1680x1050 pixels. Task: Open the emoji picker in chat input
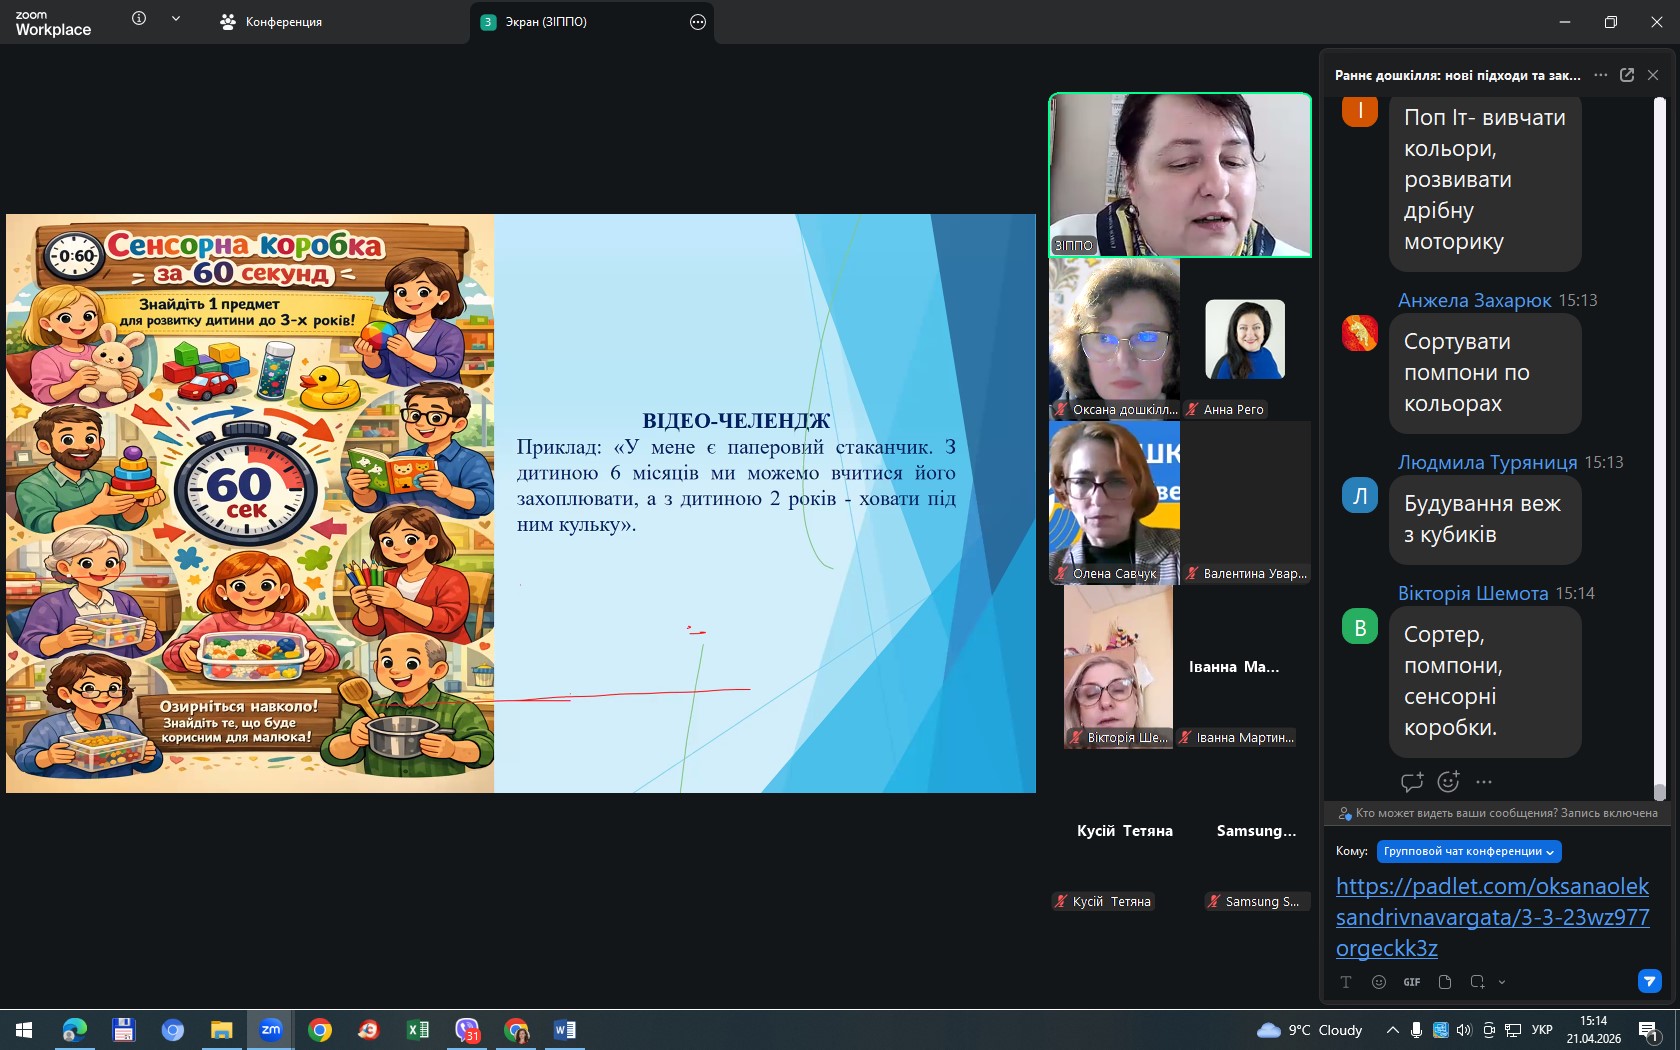(1379, 982)
